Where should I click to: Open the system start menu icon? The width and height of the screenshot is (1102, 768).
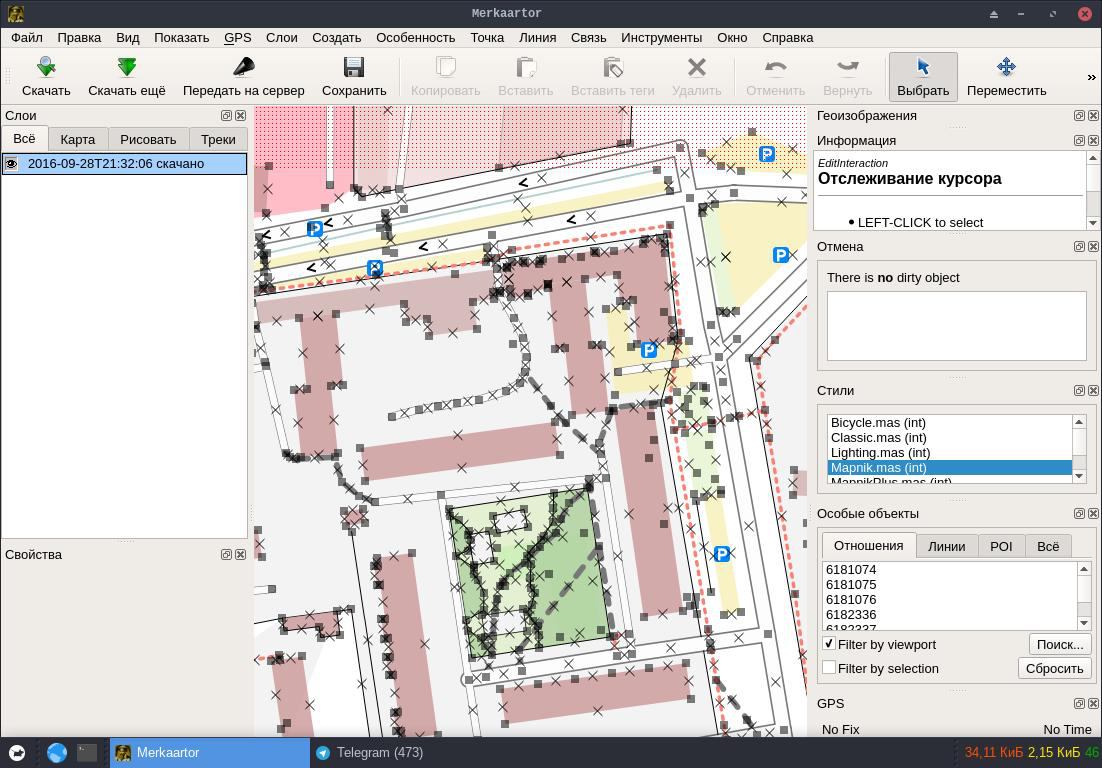pos(17,753)
